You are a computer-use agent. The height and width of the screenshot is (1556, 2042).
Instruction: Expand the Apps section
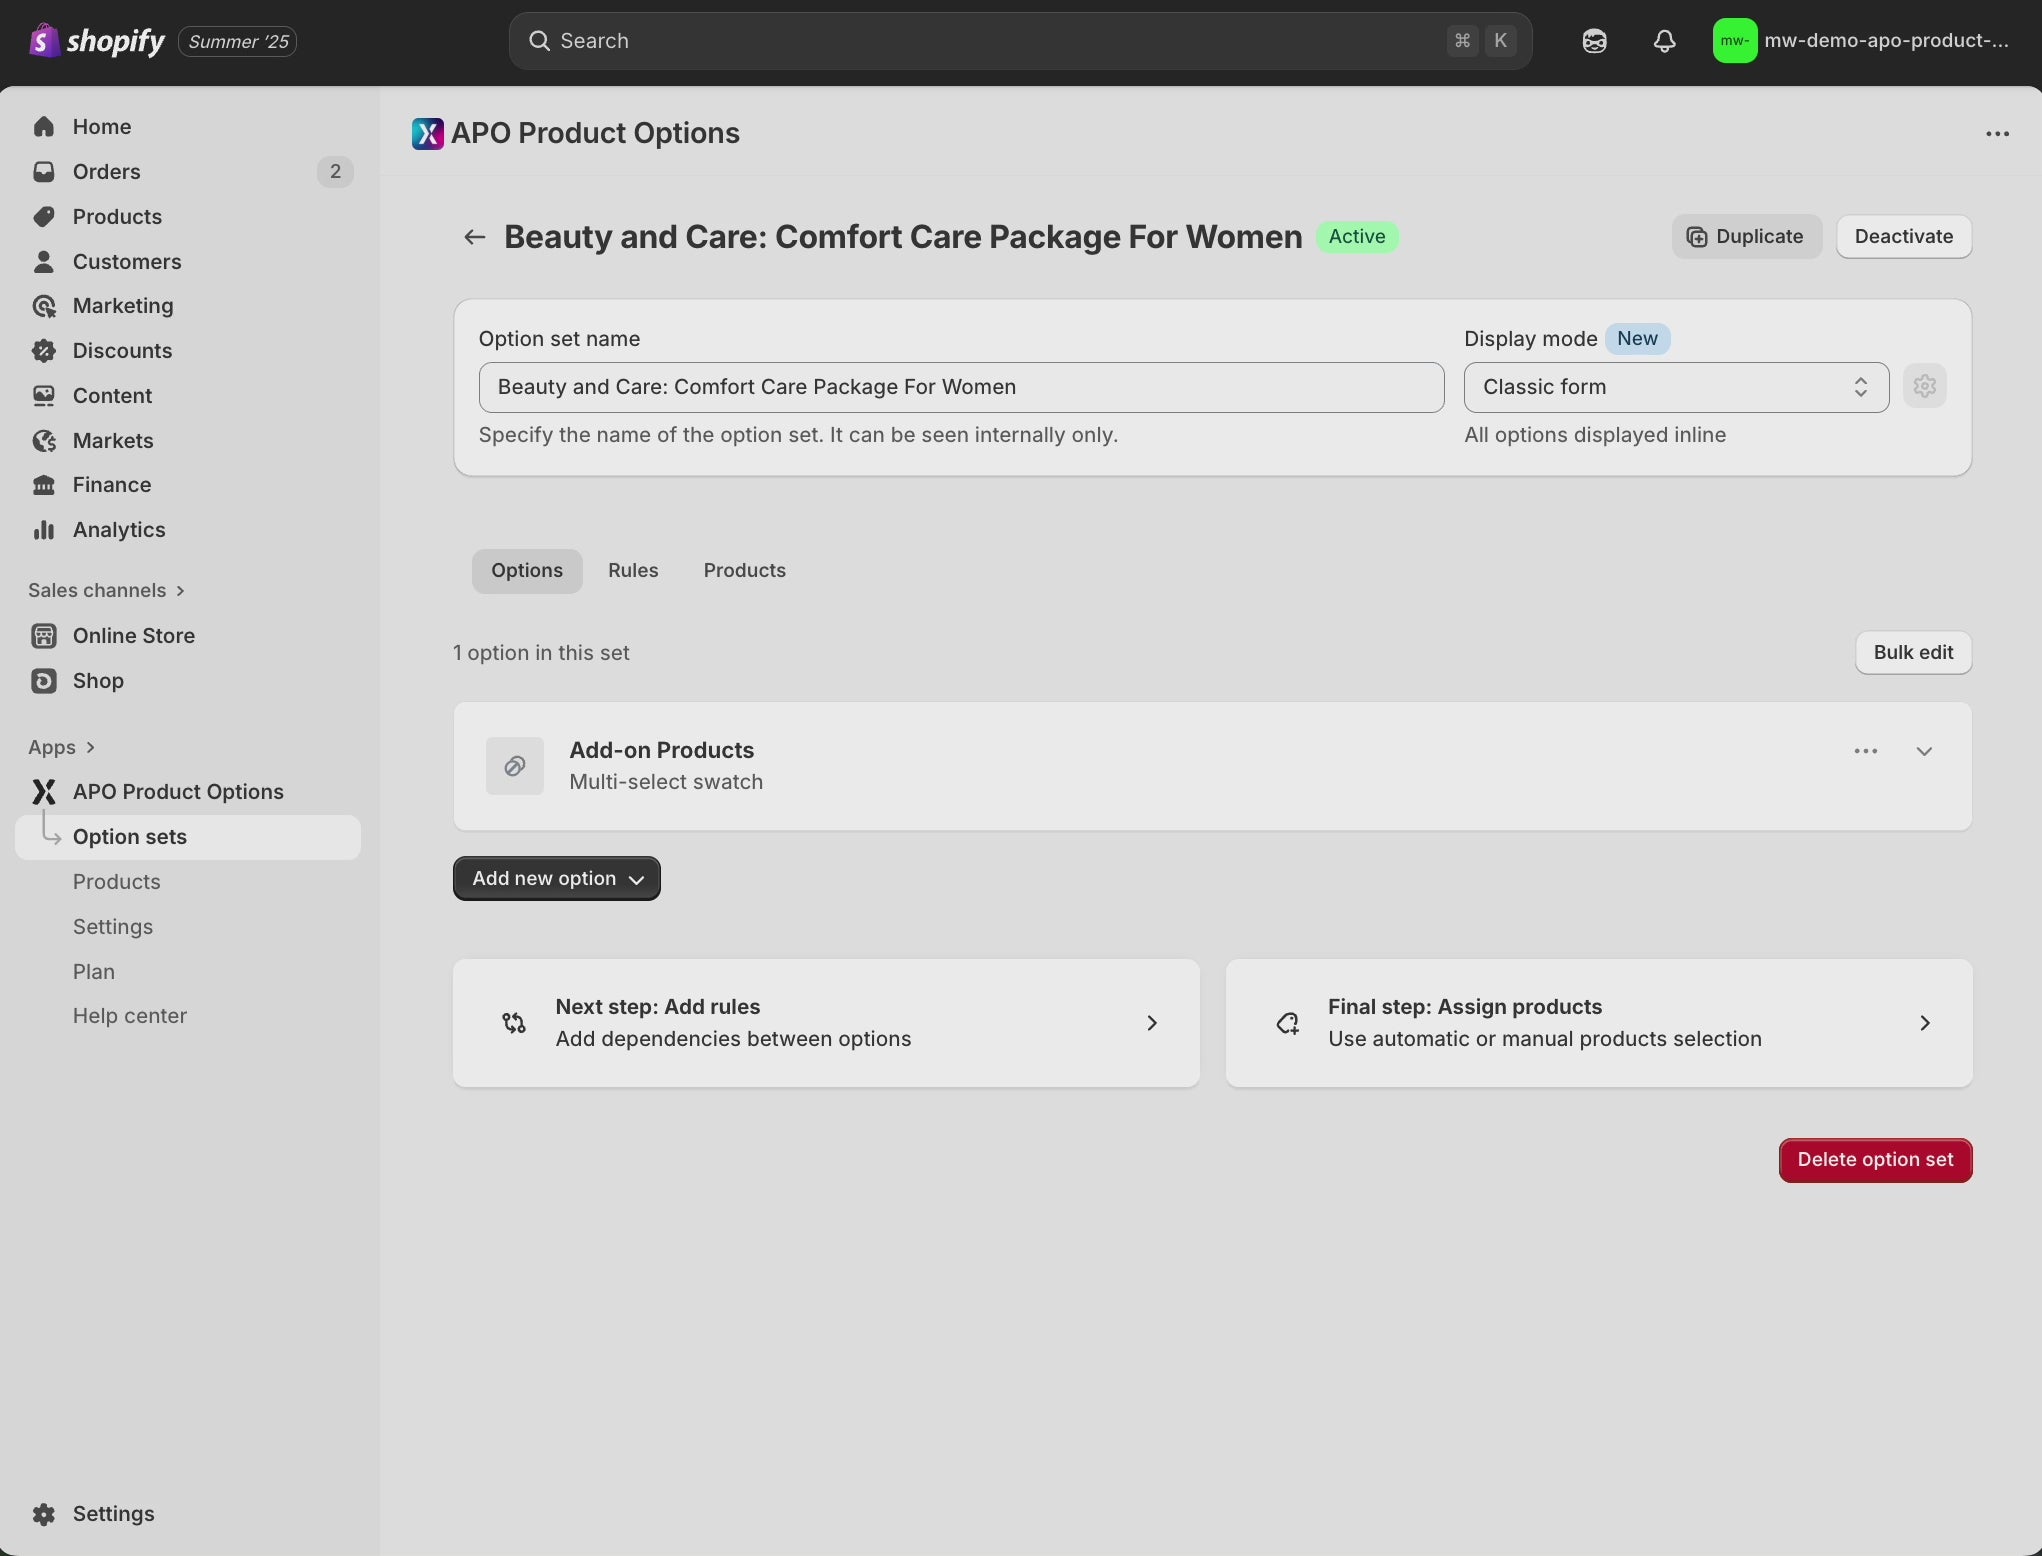coord(62,747)
